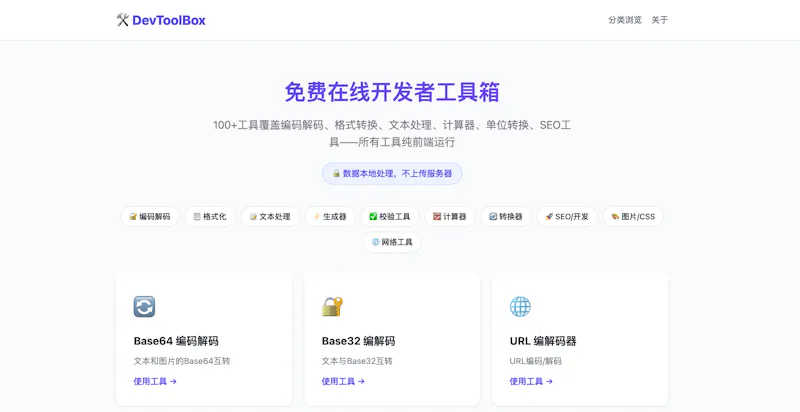Select the 图片/CSS category chip
800x412 pixels.
coord(633,216)
